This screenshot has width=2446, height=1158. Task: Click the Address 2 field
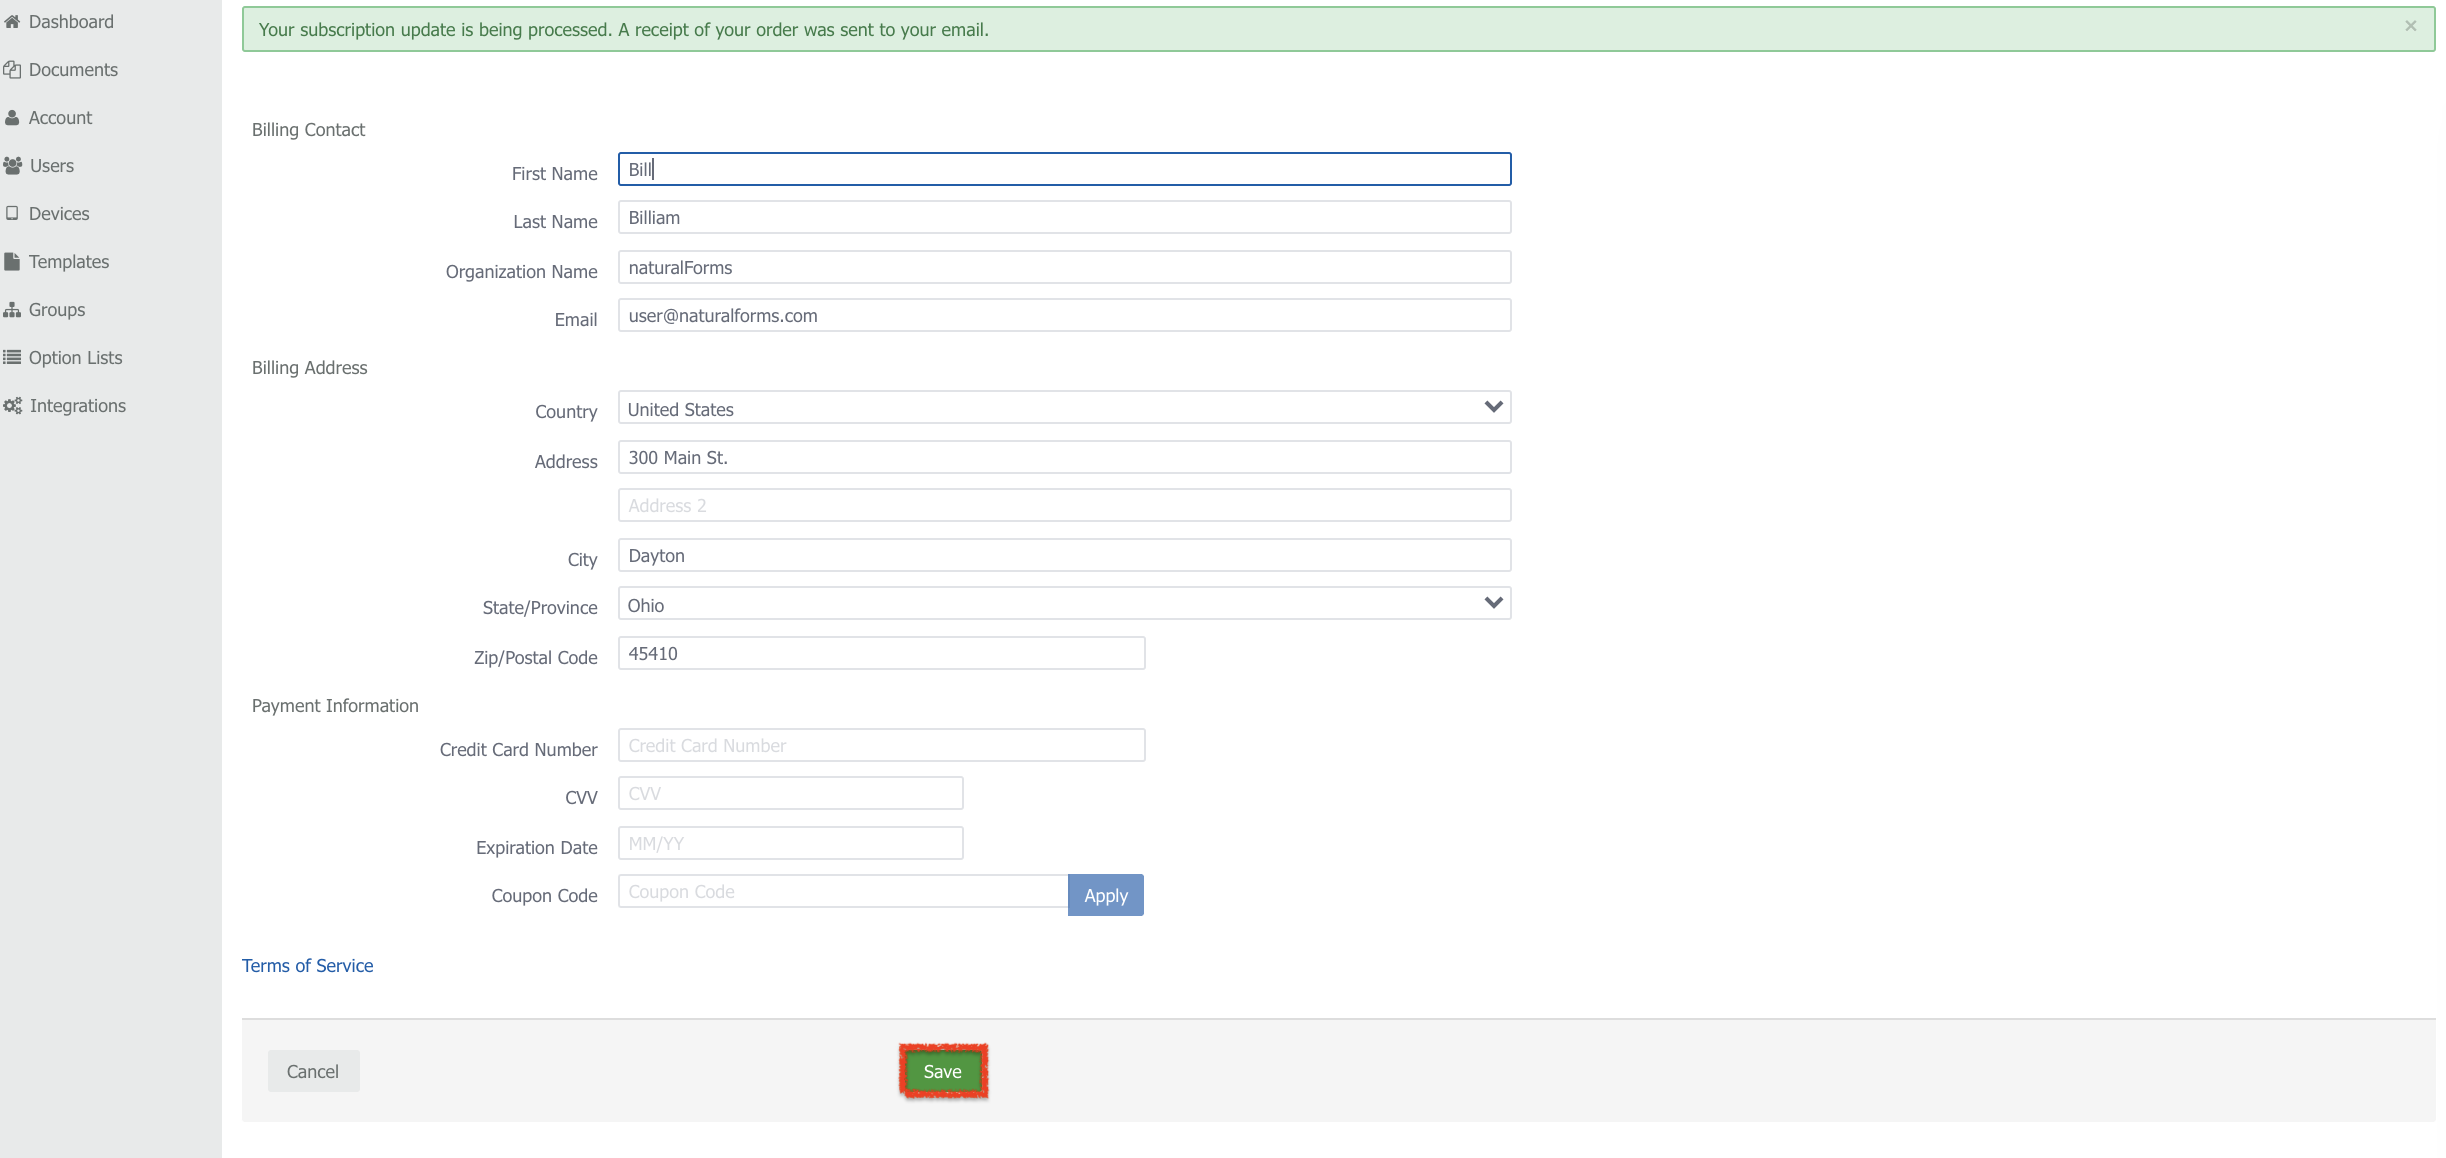point(1064,505)
